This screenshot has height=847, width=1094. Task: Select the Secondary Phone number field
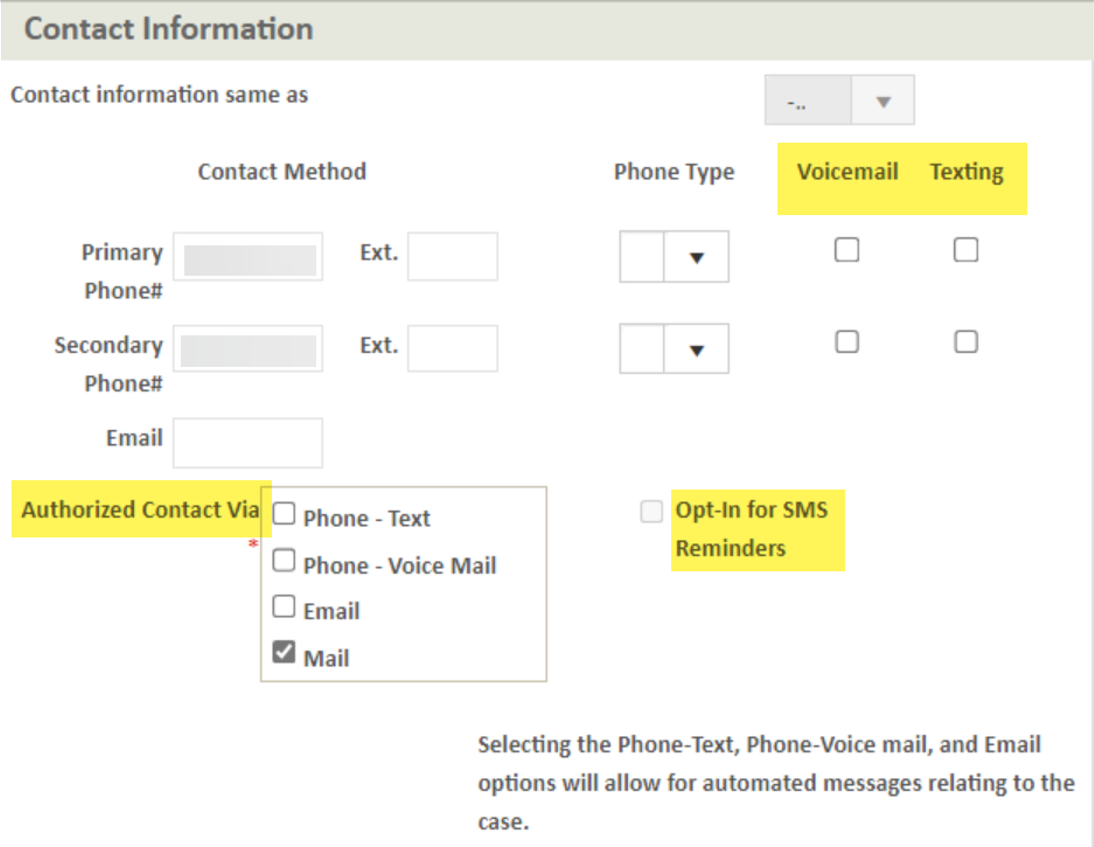click(247, 348)
